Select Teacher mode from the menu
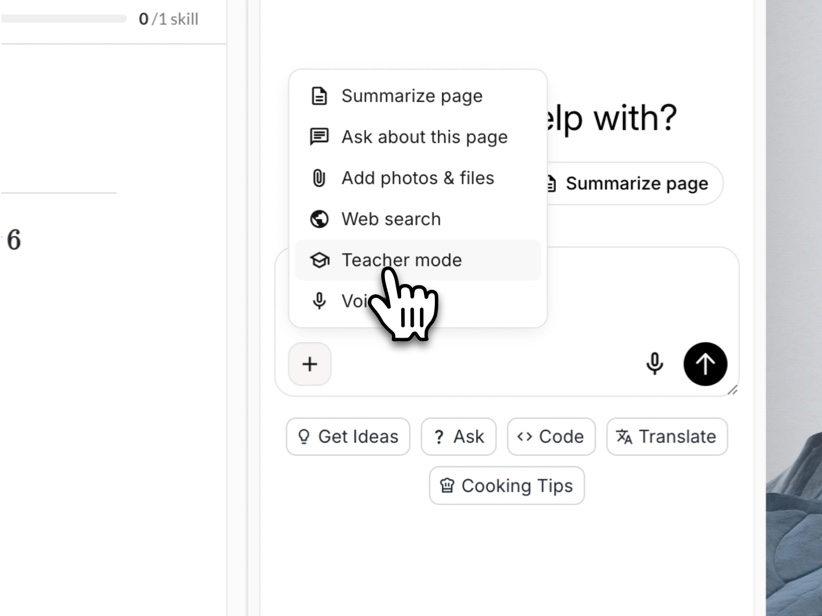Screen dimensions: 822x616 [401, 260]
